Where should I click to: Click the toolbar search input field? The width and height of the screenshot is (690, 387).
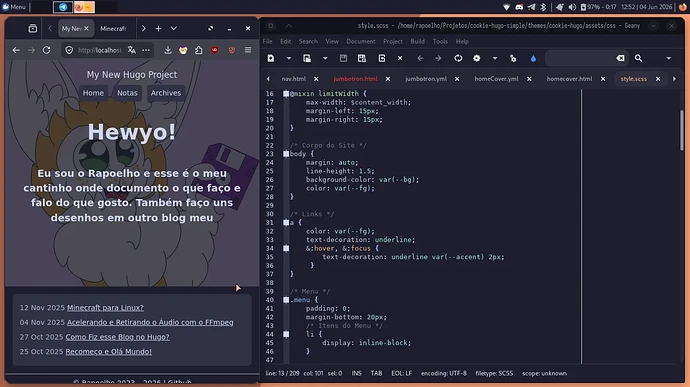tap(580, 58)
